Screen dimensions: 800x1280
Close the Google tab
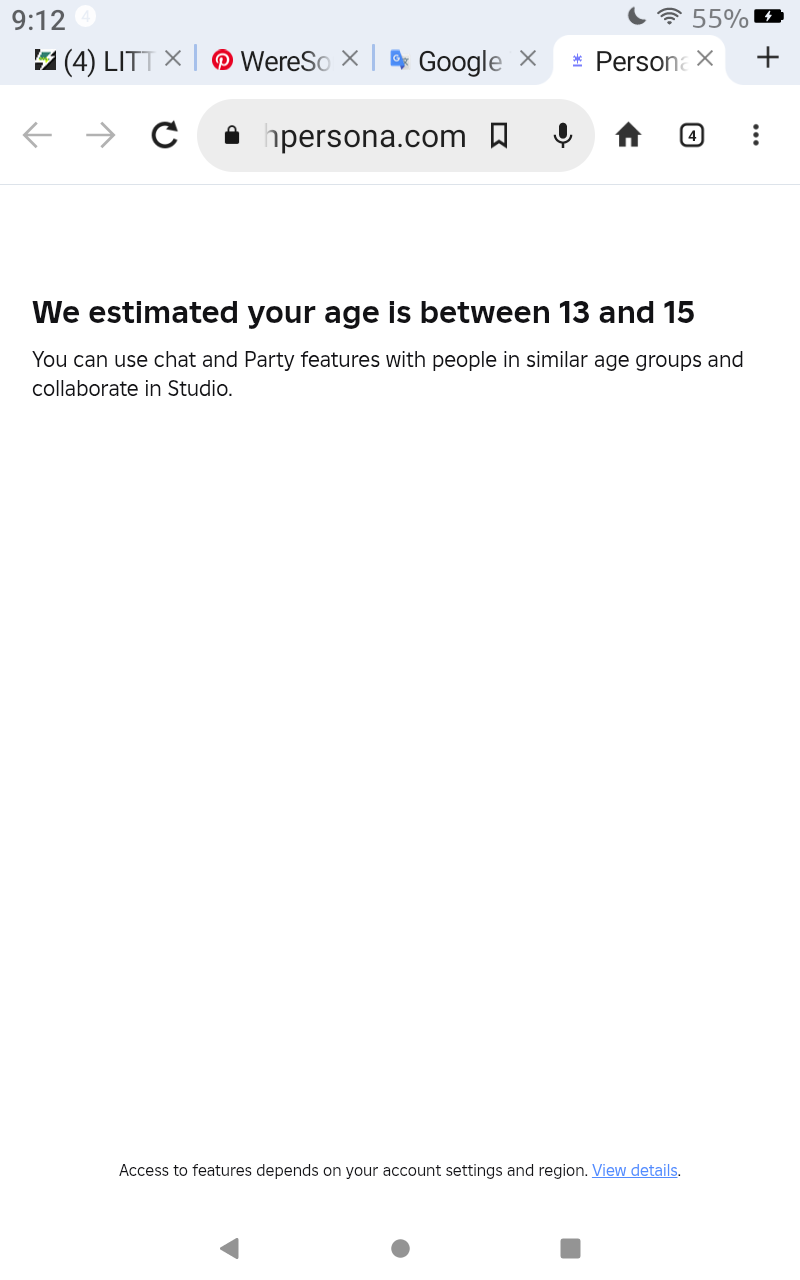528,59
